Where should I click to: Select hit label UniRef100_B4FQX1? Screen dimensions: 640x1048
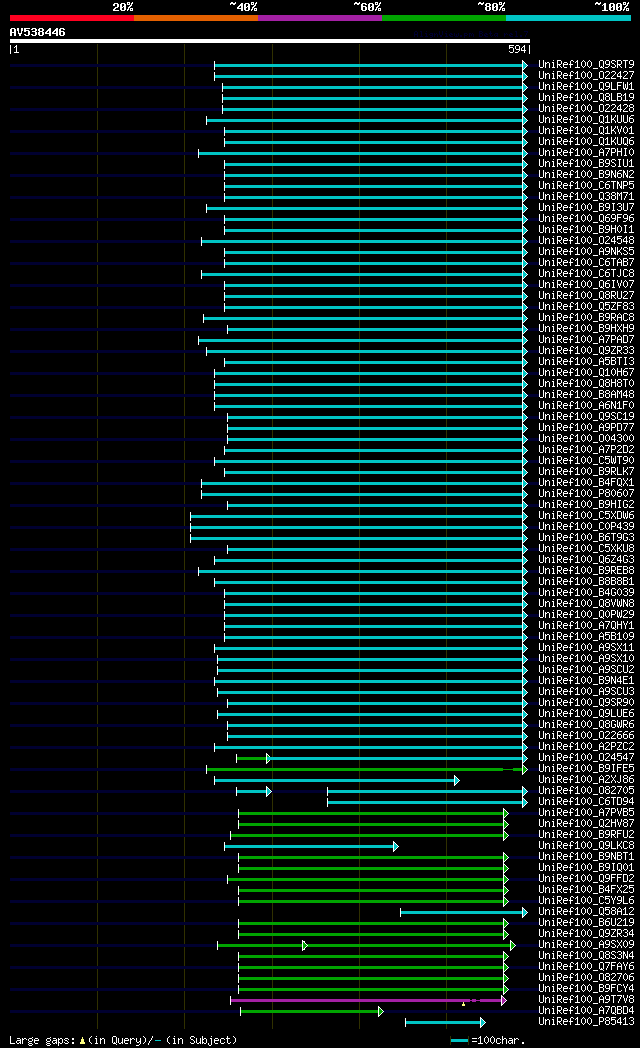[587, 483]
